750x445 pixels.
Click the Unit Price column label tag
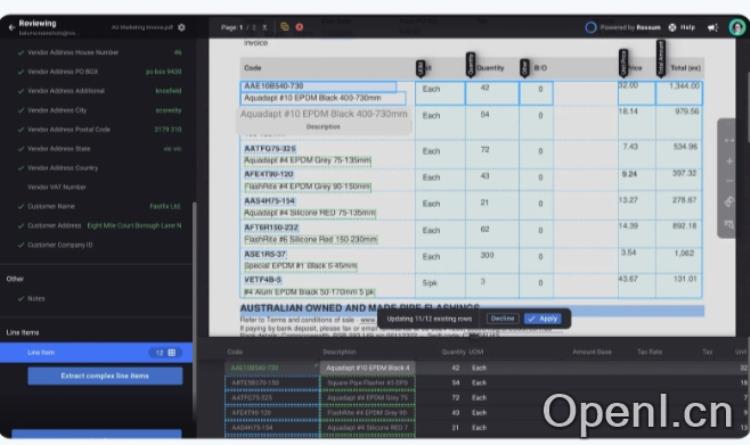pyautogui.click(x=624, y=62)
